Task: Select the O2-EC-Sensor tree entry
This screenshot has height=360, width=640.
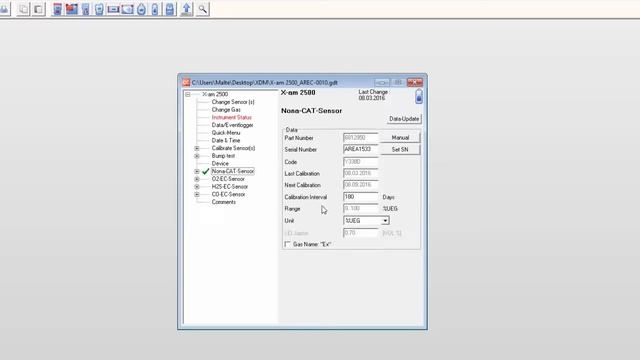Action: (228, 179)
